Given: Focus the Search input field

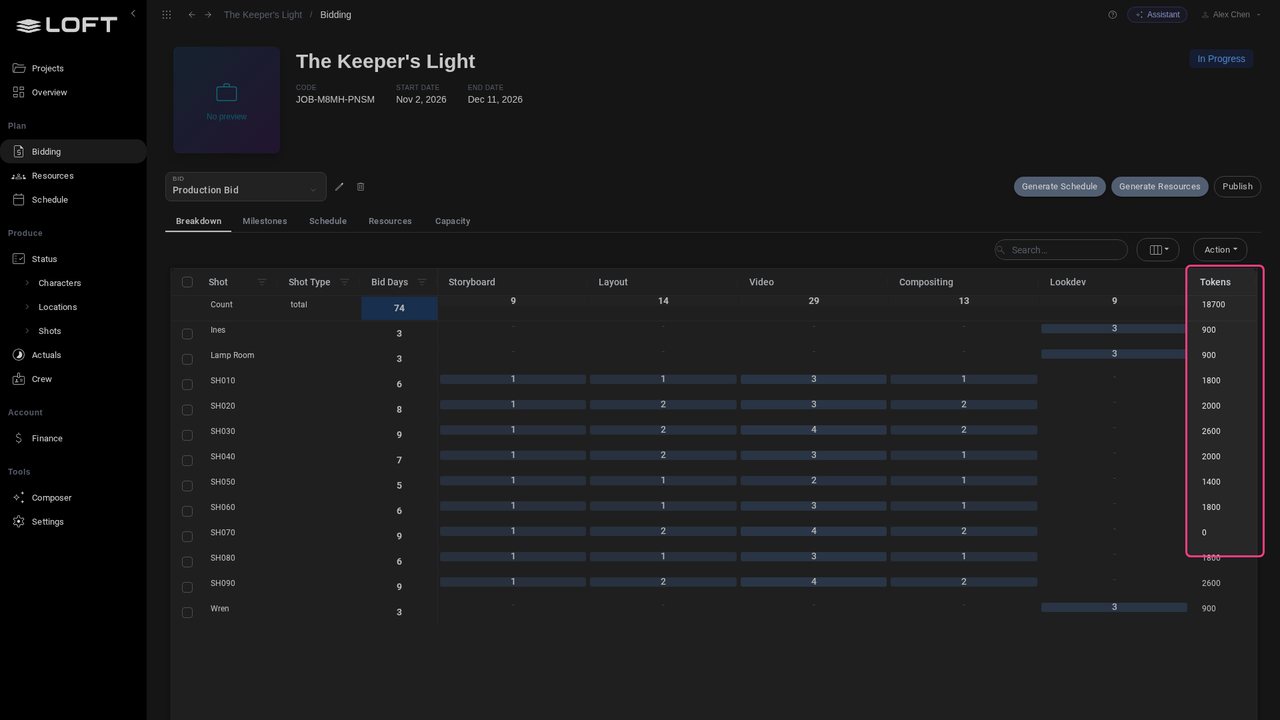Looking at the screenshot, I should coord(1061,250).
